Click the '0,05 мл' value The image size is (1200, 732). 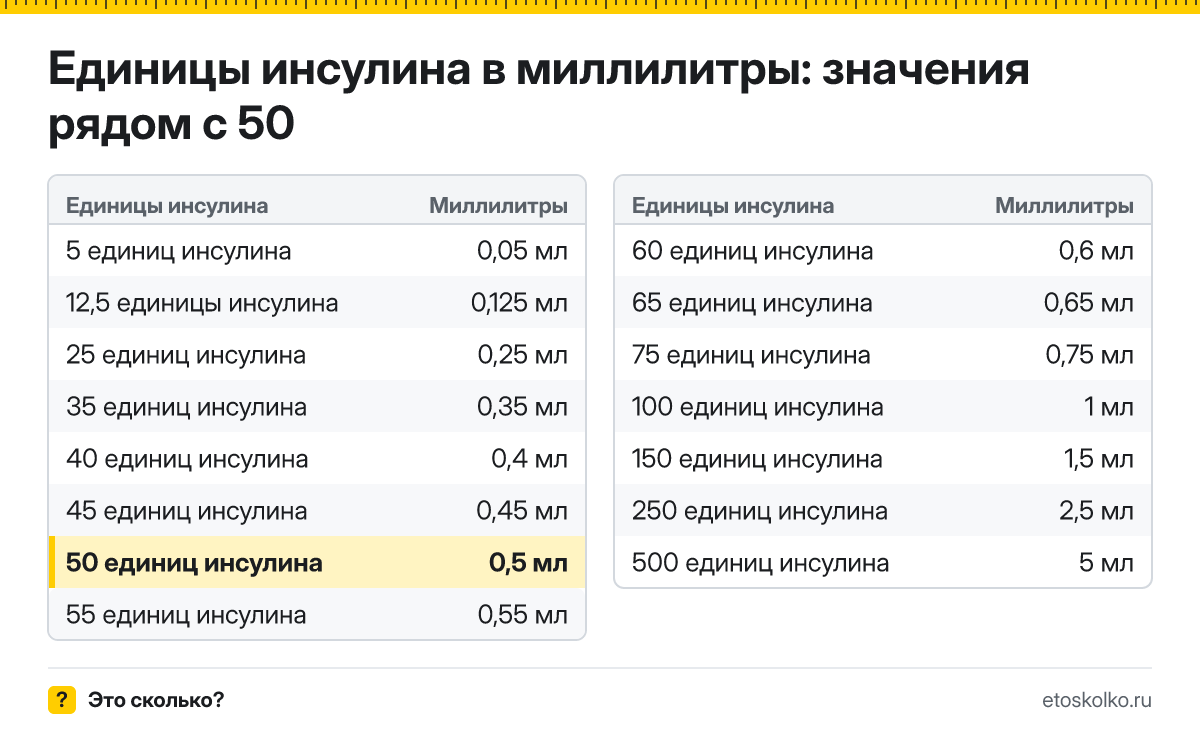[523, 250]
